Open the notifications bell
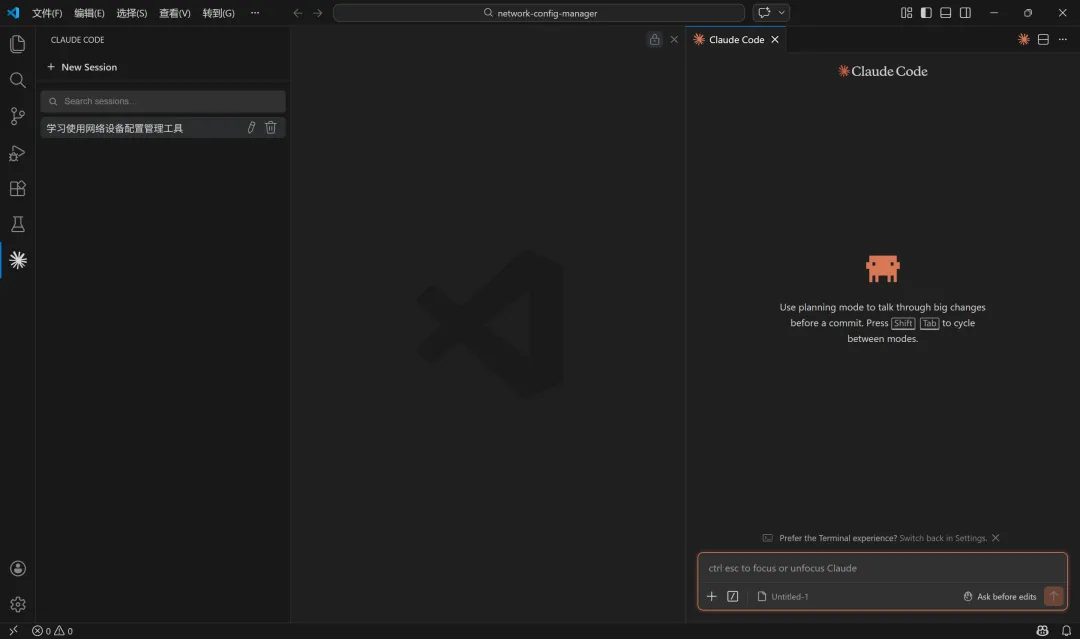 [x=1066, y=631]
